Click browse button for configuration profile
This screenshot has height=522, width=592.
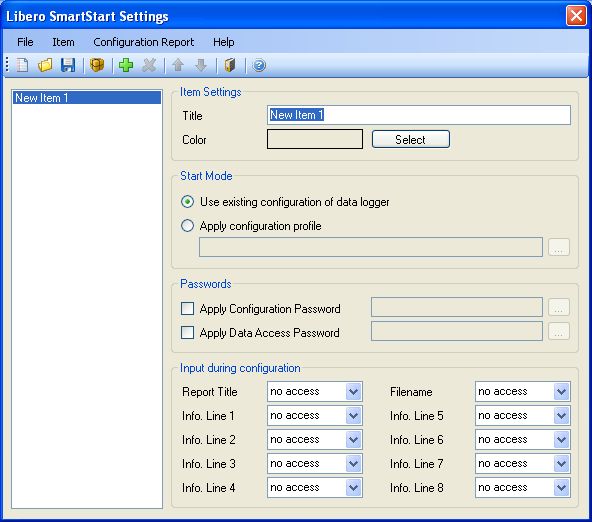pos(559,247)
